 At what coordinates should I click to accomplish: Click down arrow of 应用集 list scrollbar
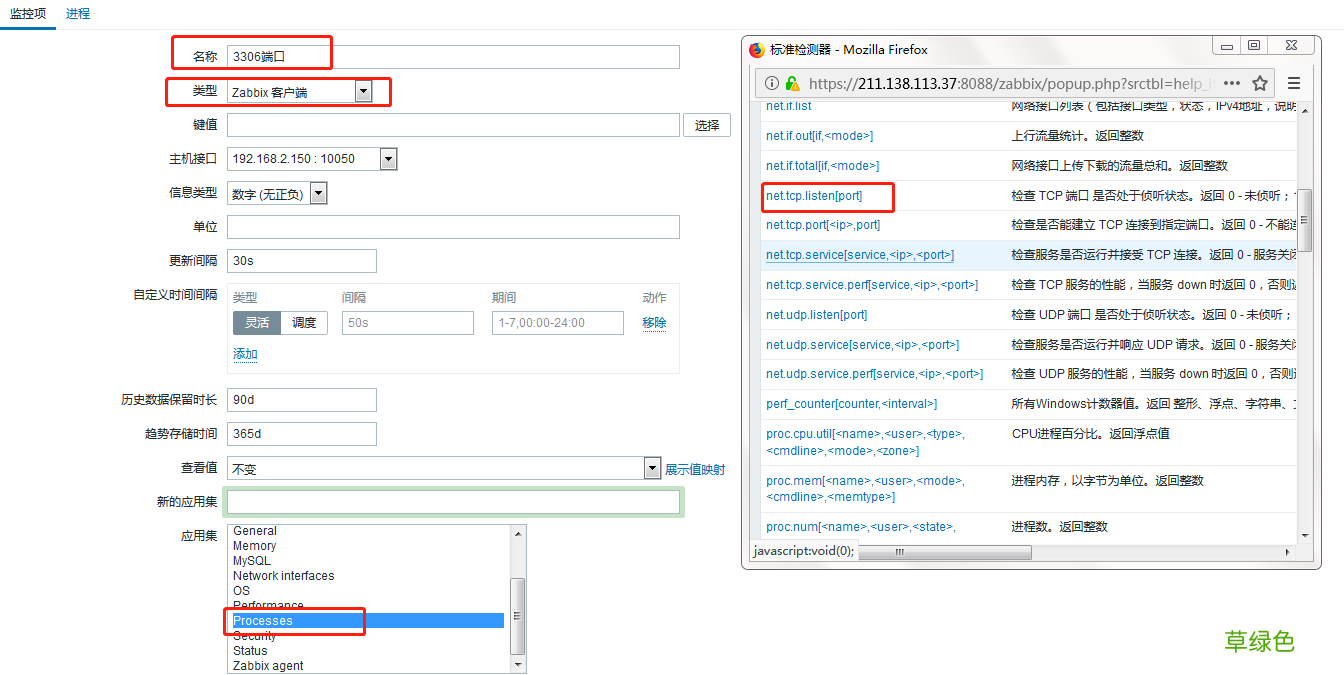click(517, 664)
